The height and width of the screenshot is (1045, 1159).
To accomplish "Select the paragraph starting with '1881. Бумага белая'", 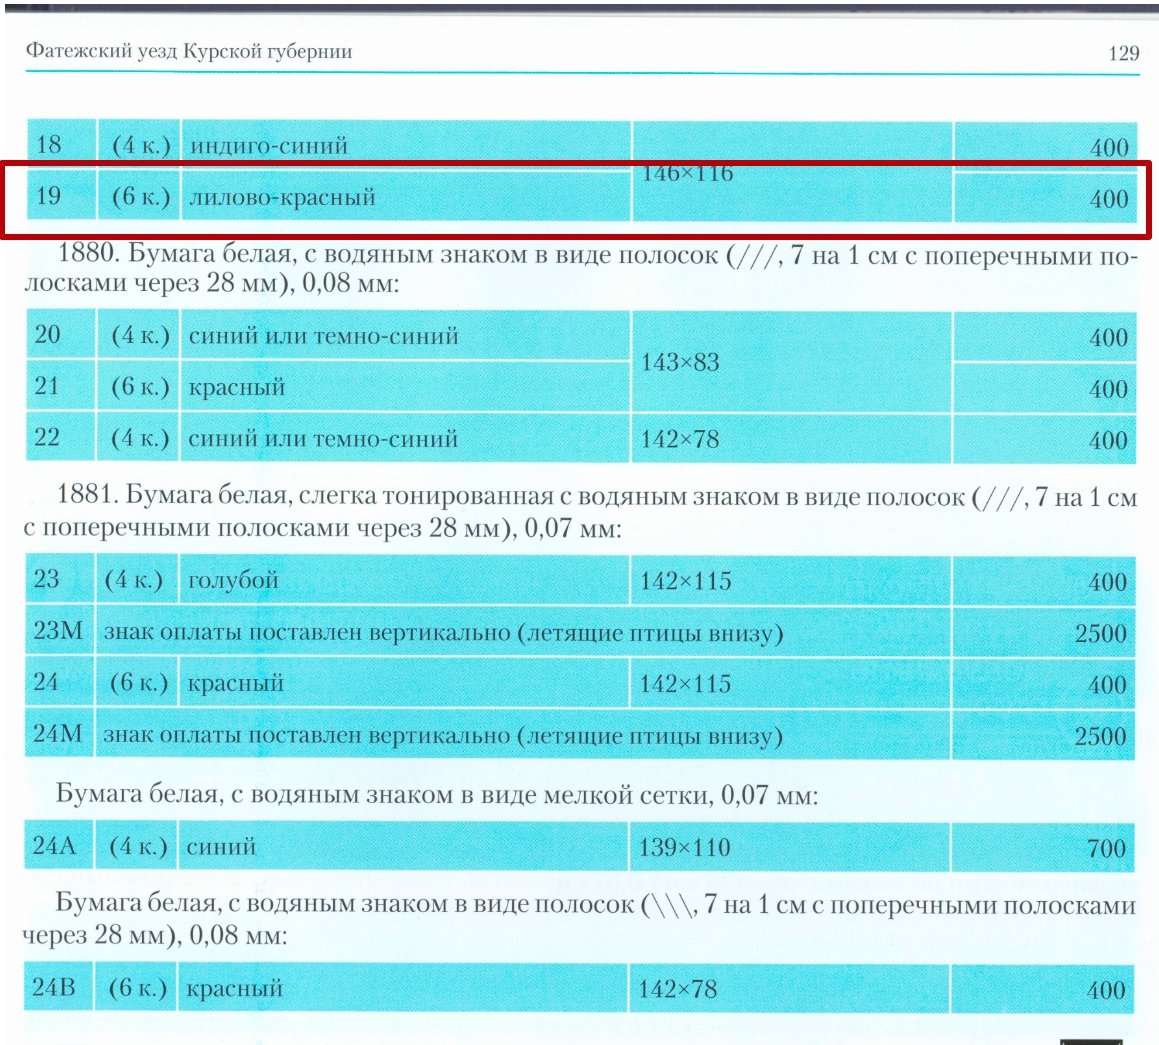I will (x=580, y=512).
